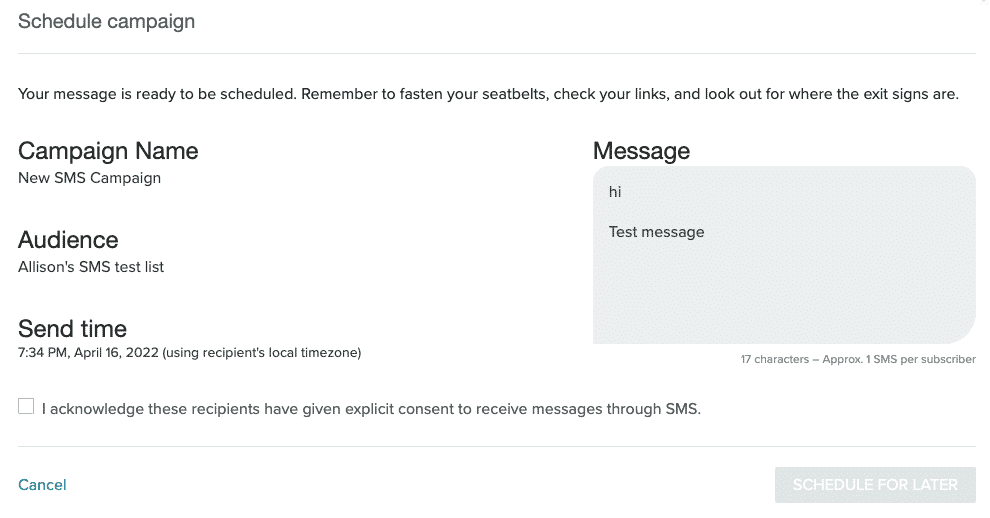Tick the SMS consent acknowledgment checkbox
Image resolution: width=990 pixels, height=518 pixels.
pos(26,406)
